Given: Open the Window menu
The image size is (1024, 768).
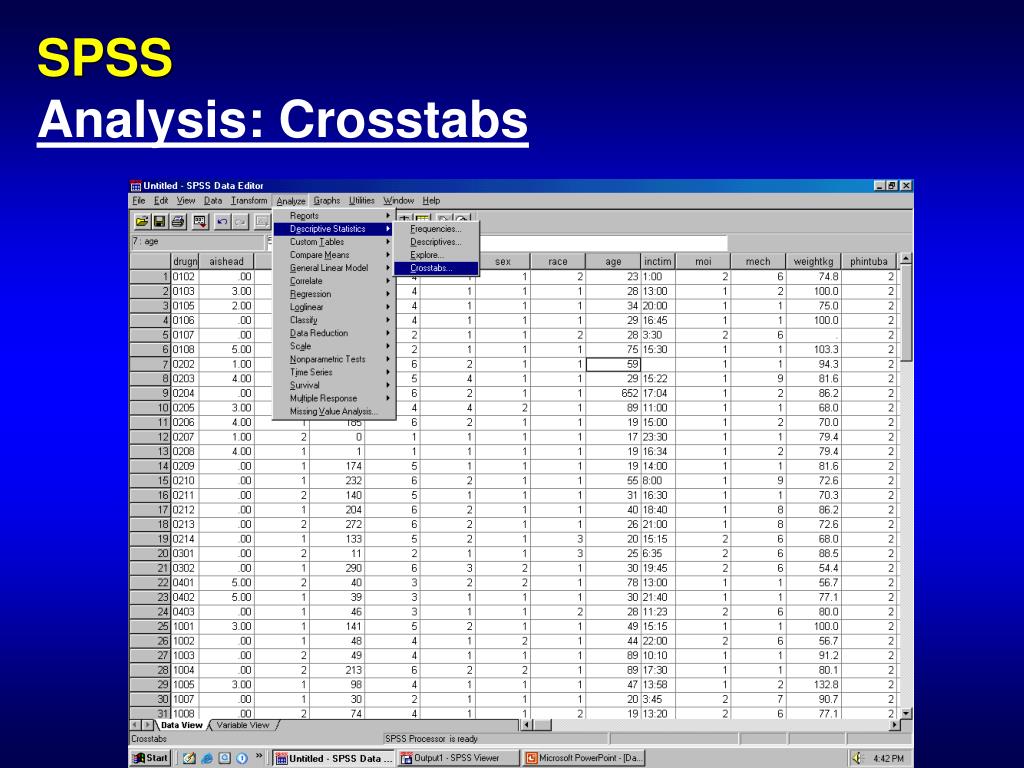Looking at the screenshot, I should [x=398, y=200].
